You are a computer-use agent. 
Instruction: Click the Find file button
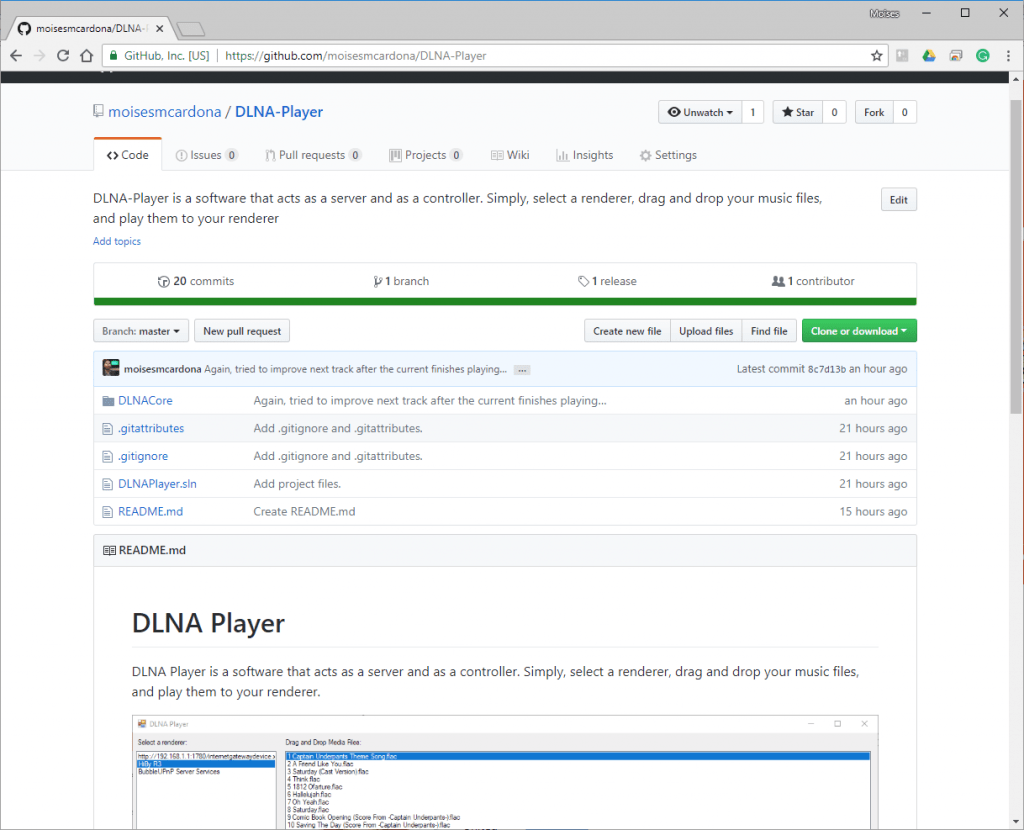coord(769,331)
